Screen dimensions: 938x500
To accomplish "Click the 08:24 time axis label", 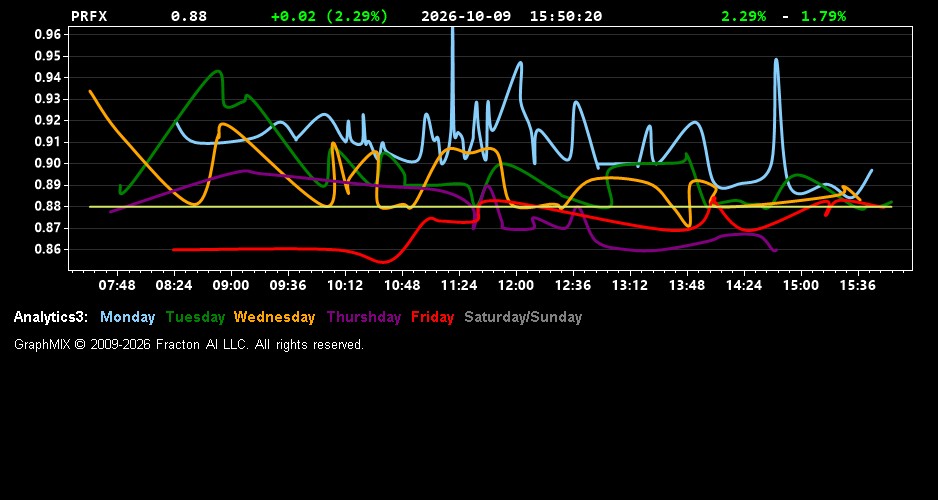I will point(174,285).
